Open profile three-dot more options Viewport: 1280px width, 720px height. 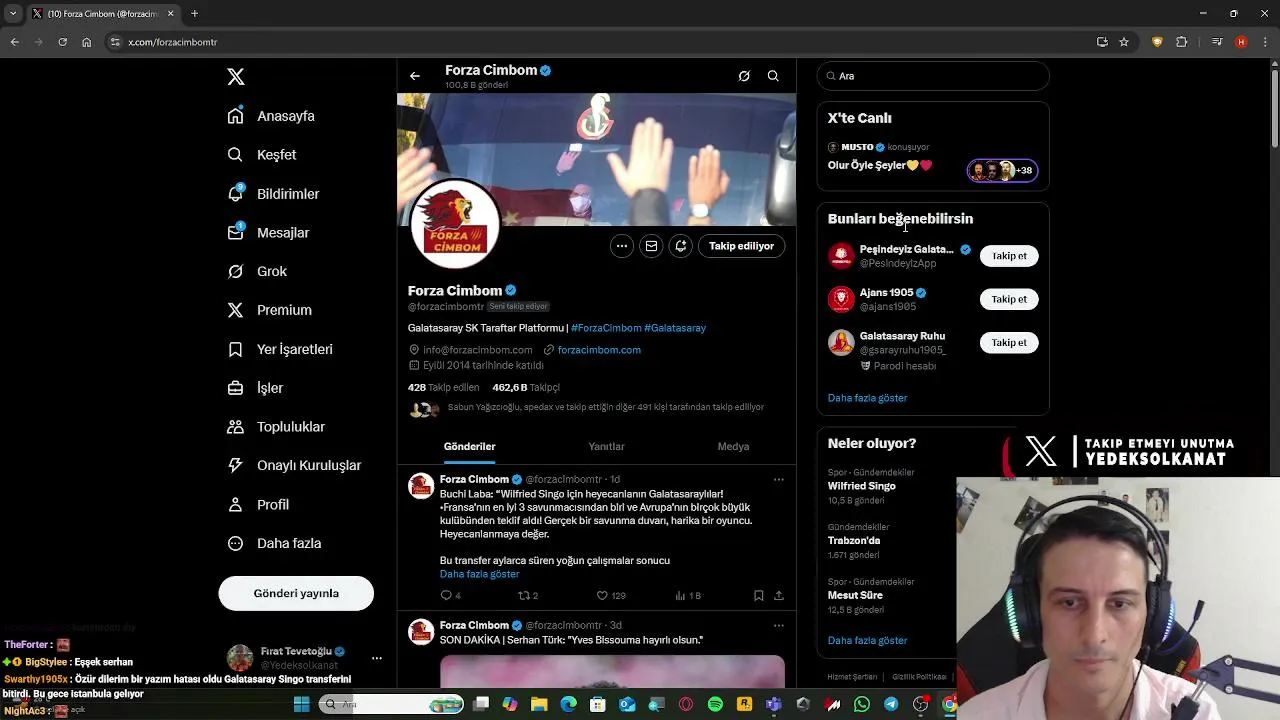pos(622,246)
